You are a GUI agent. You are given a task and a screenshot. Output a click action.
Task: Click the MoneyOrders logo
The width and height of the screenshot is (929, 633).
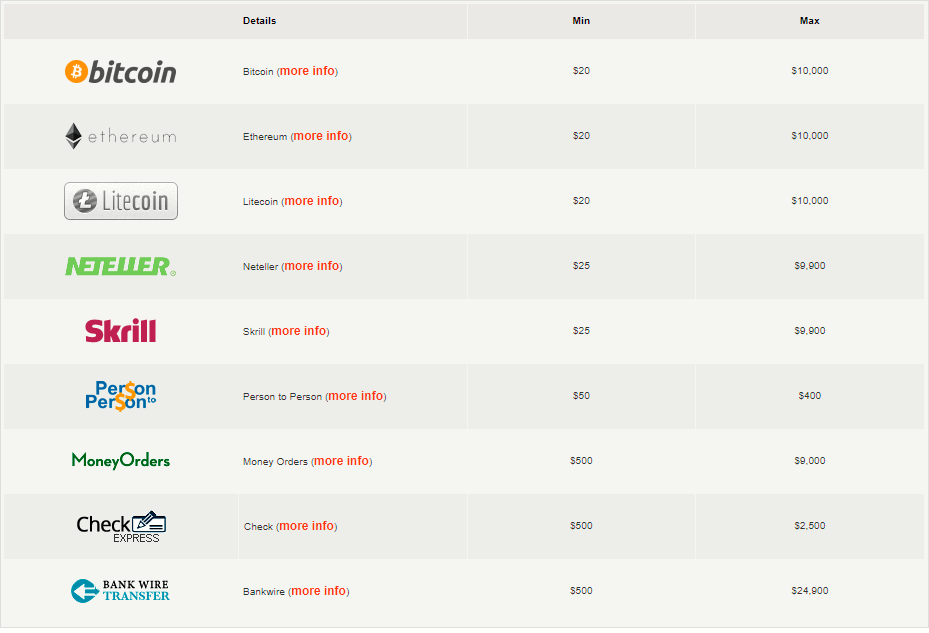tap(120, 461)
